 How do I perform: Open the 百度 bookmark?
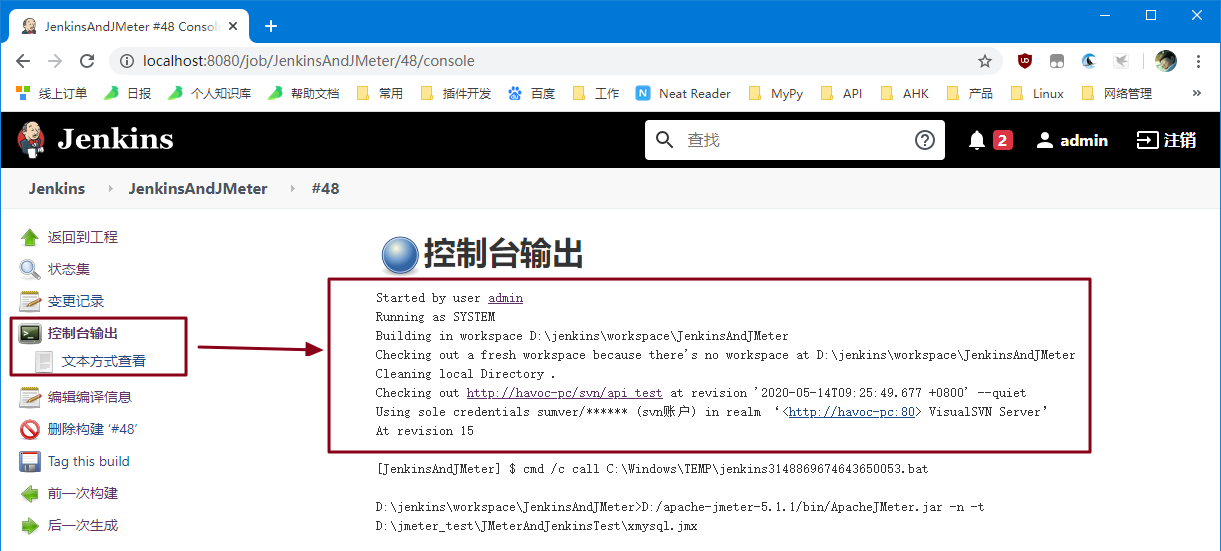coord(531,93)
